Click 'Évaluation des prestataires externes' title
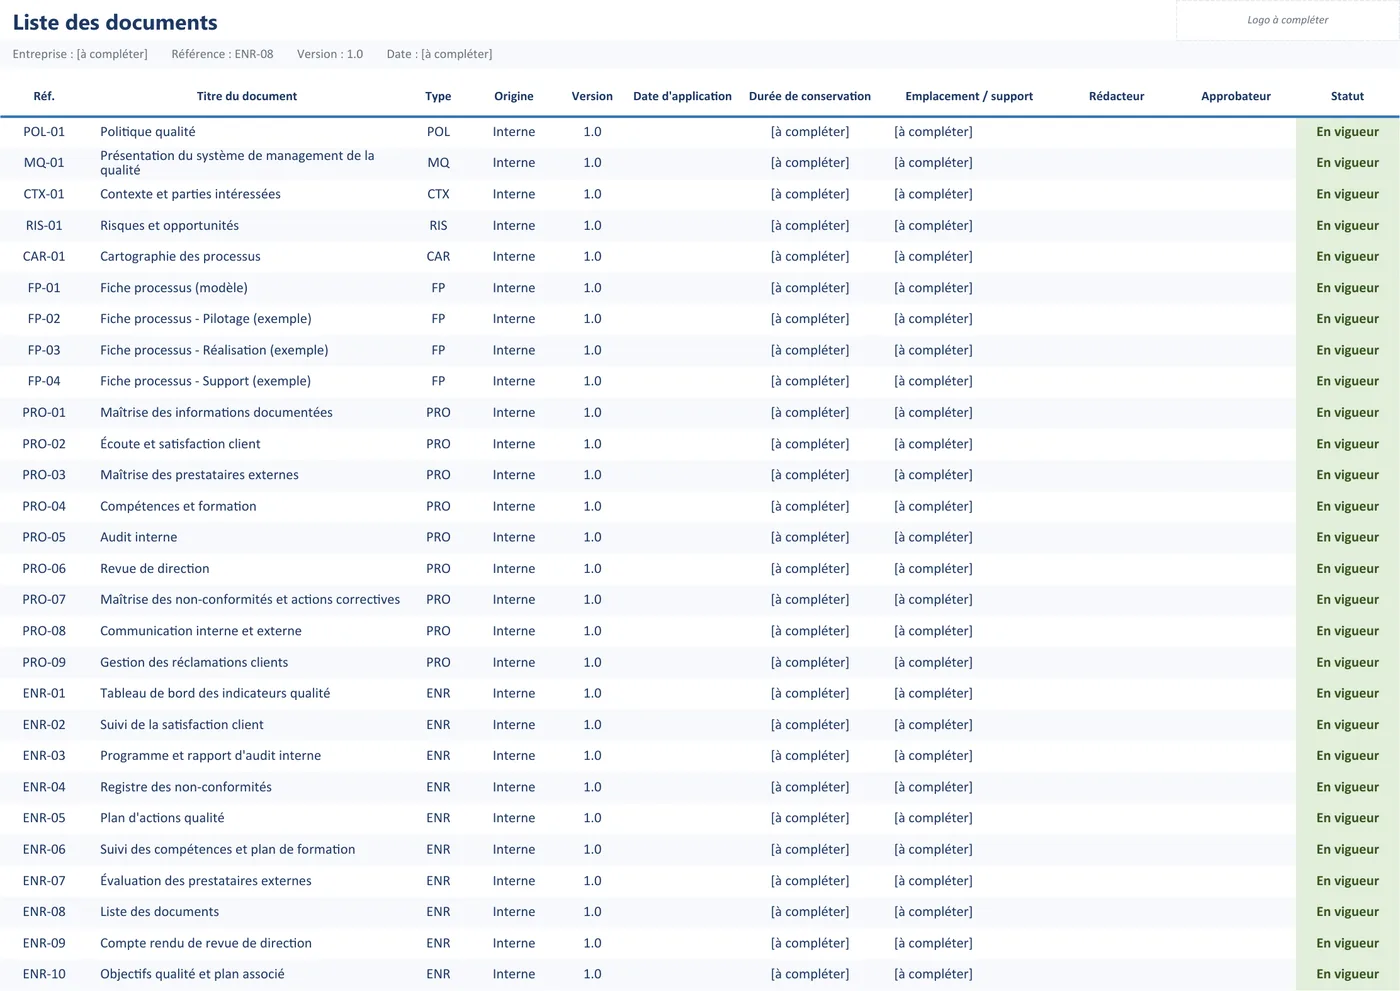The width and height of the screenshot is (1400, 991). [x=206, y=881]
